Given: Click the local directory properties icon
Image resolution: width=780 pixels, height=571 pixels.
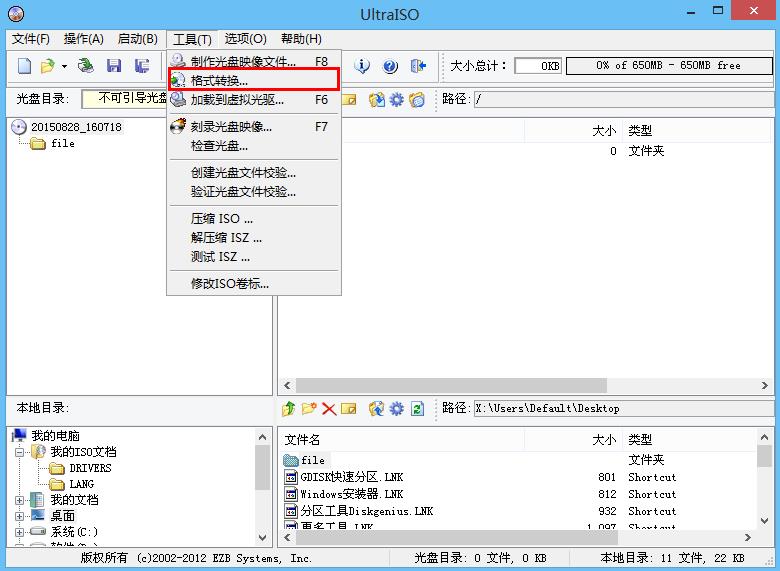Looking at the screenshot, I should click(377, 409).
